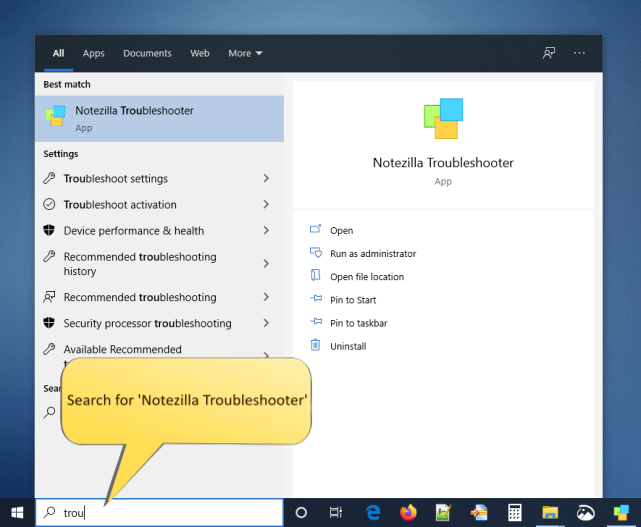The image size is (641, 527).
Task: Click the Open action
Action: 341,231
